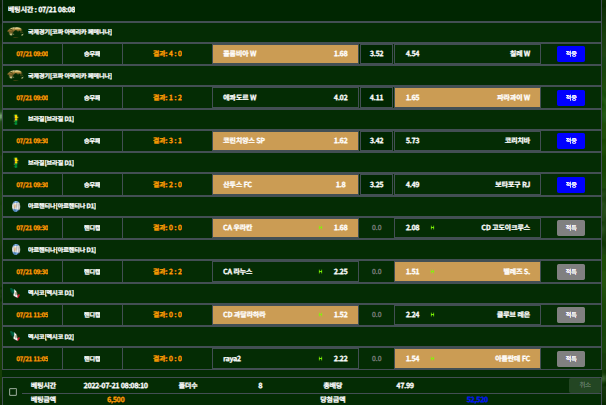Select the highlighted CD 과달라하라 1.52 odds cell
This screenshot has width=606, height=405.
[284, 315]
